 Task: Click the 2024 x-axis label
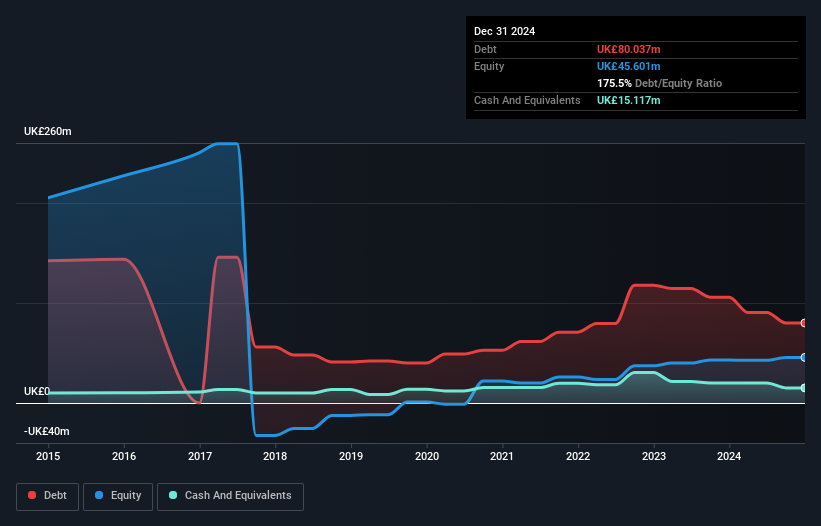729,456
